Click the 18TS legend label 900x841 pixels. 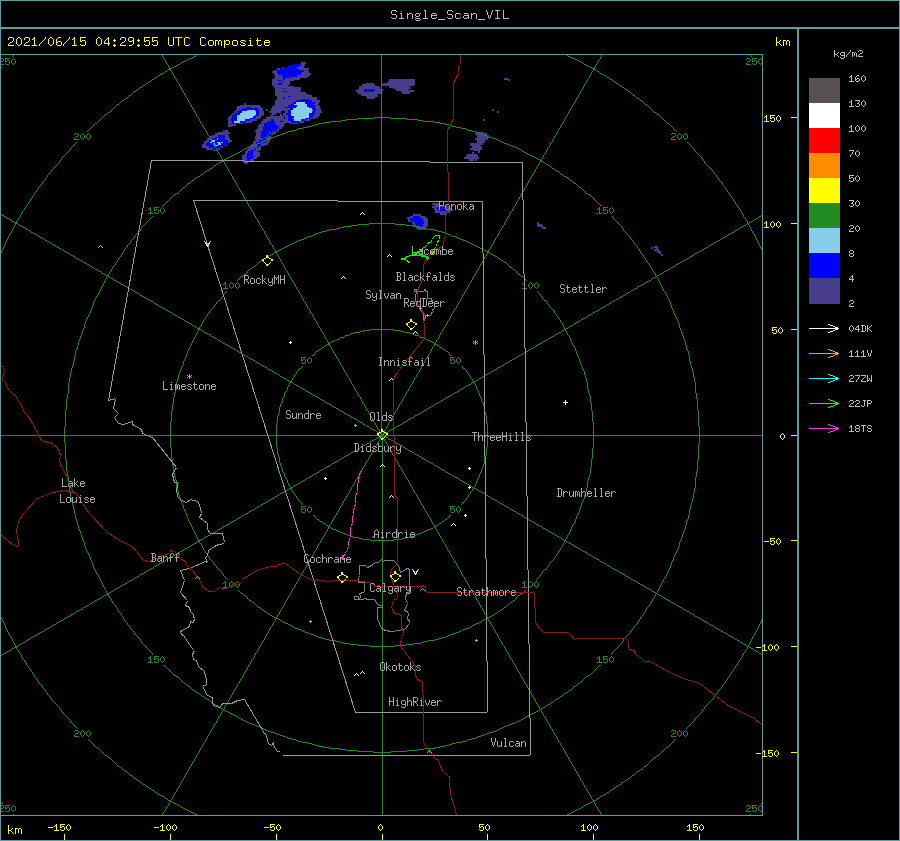point(860,428)
